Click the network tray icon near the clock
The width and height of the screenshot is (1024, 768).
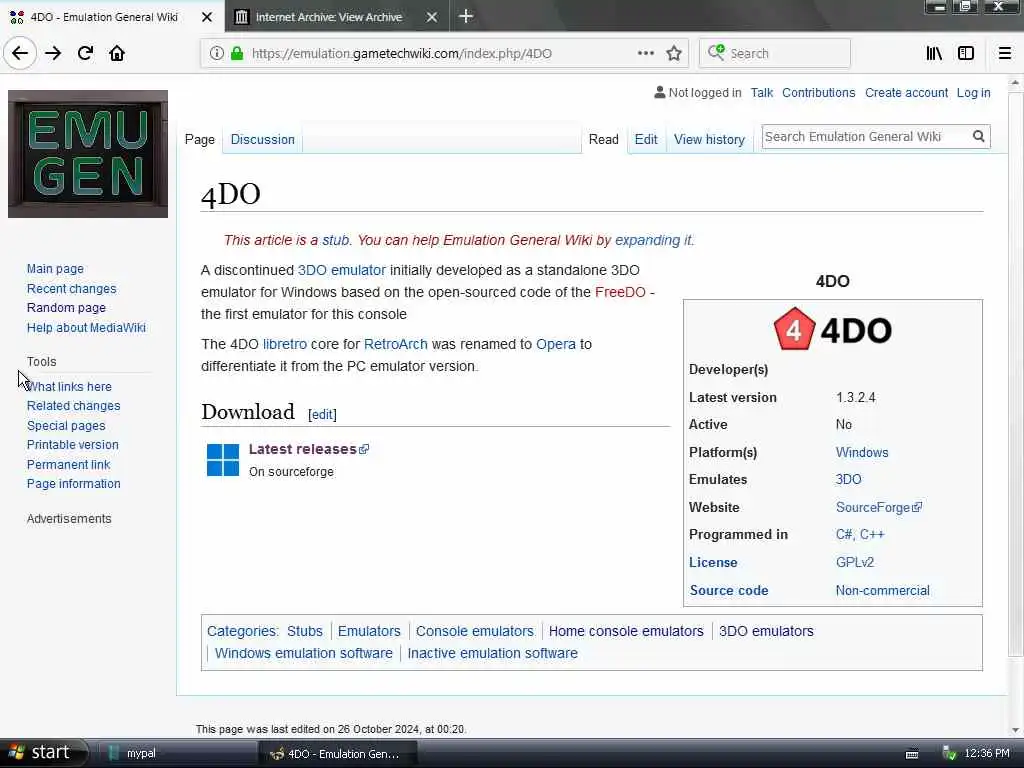[x=950, y=753]
